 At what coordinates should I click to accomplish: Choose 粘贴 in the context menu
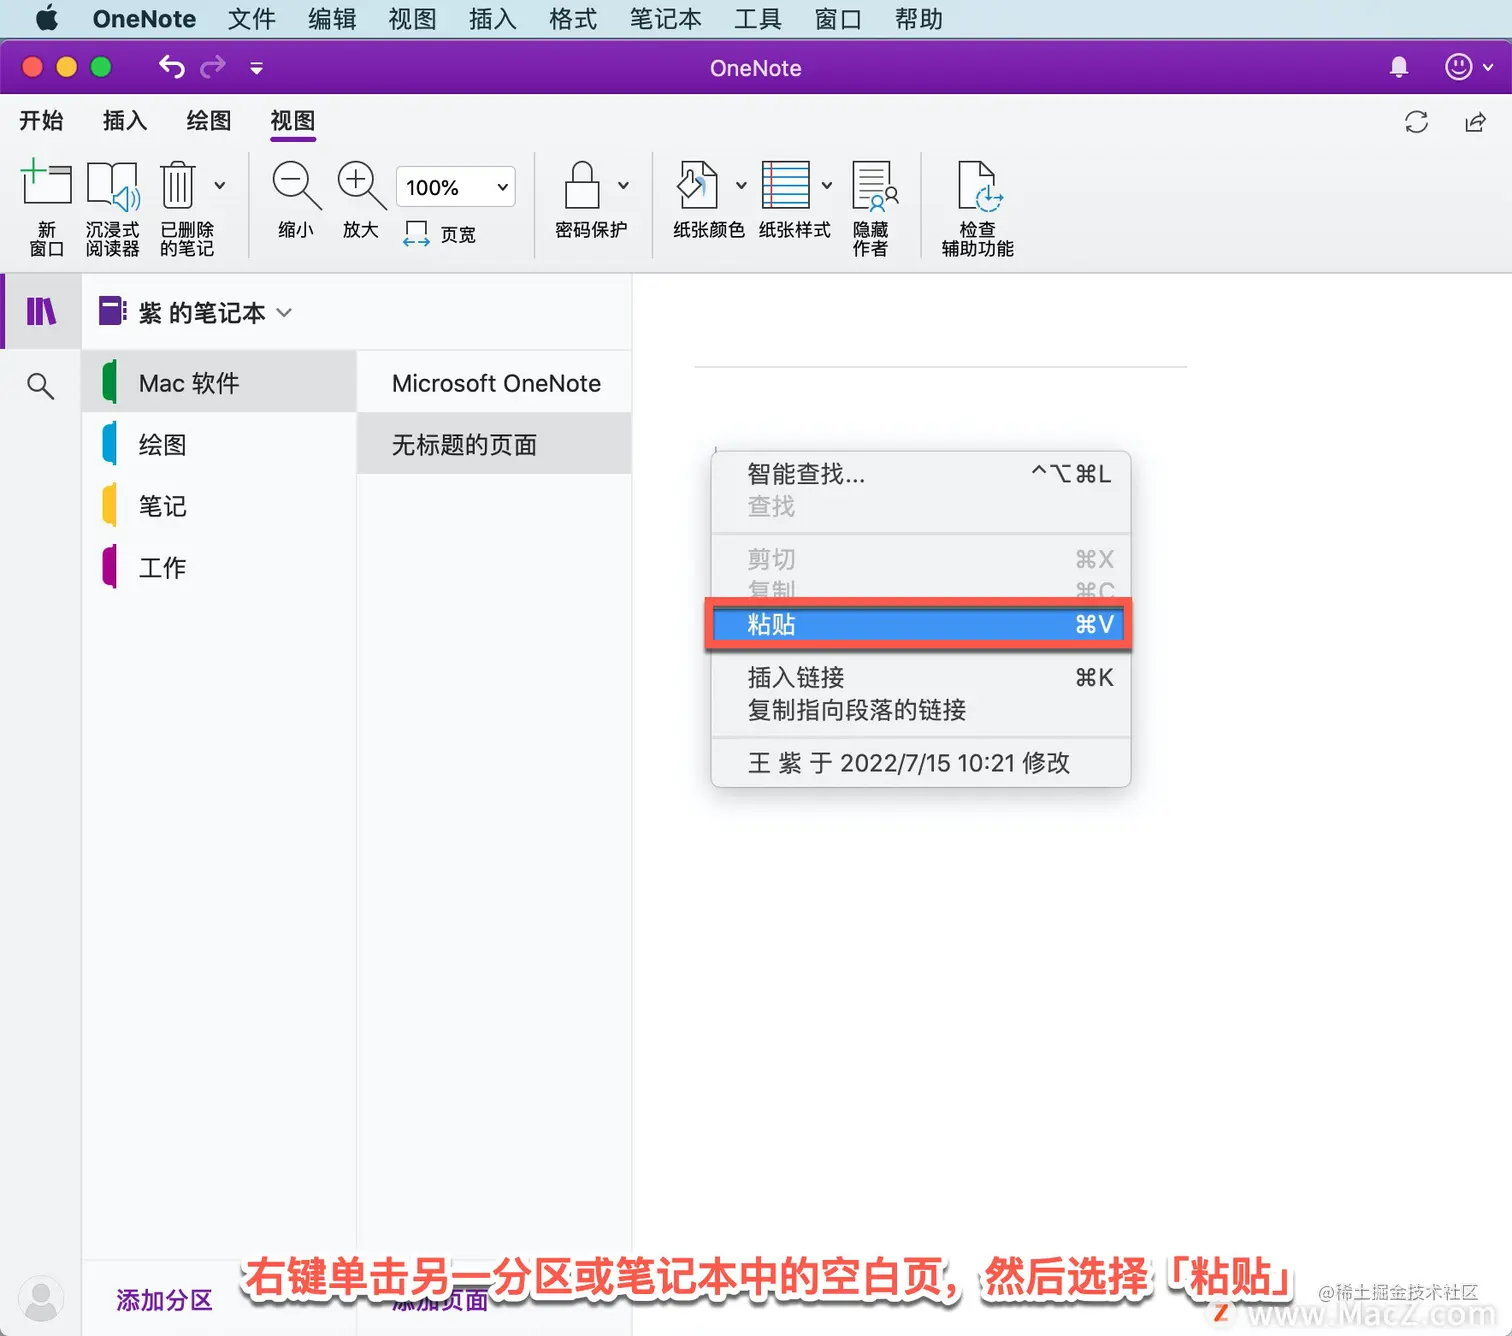coord(919,624)
